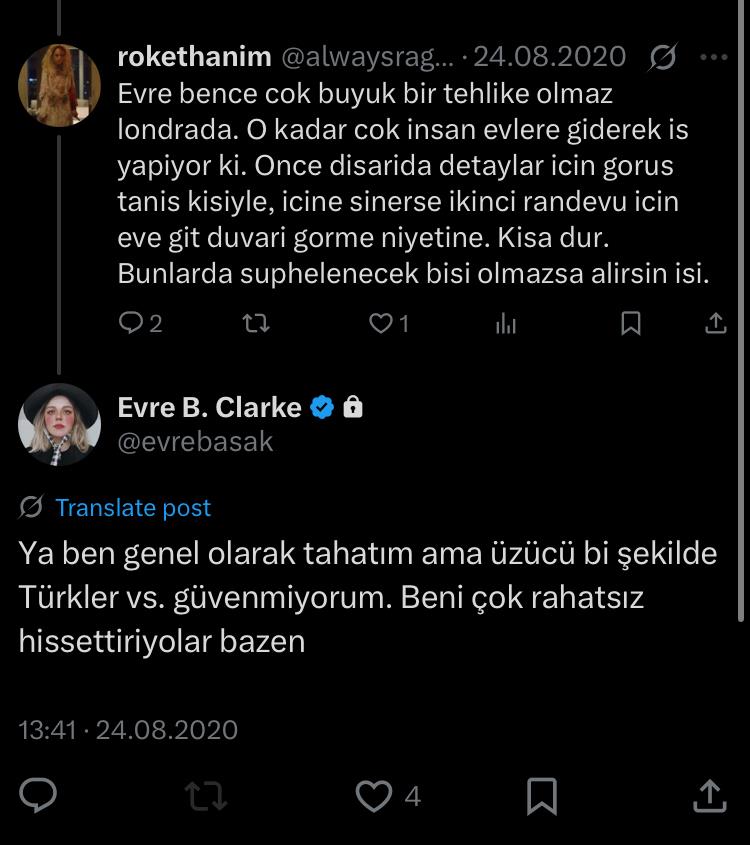Reply to Evre B. Clarke's post

pyautogui.click(x=38, y=795)
